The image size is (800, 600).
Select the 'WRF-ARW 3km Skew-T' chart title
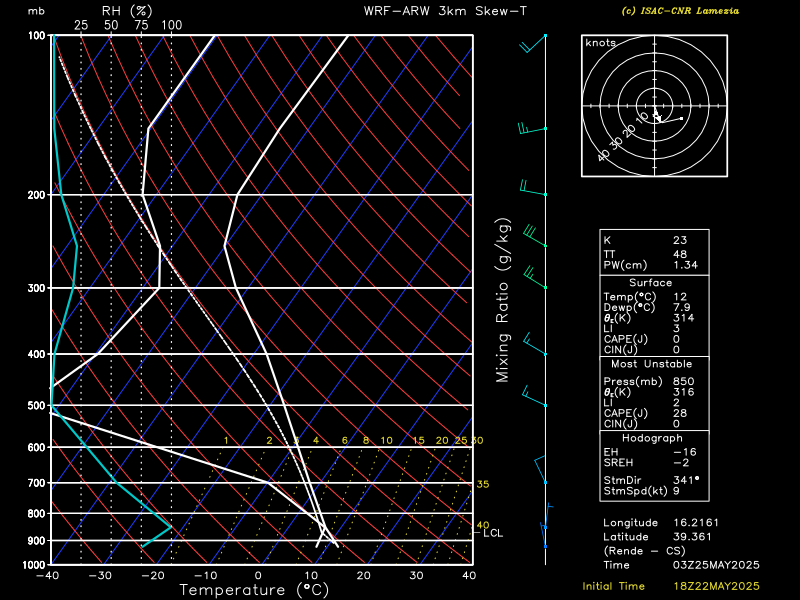coord(445,11)
